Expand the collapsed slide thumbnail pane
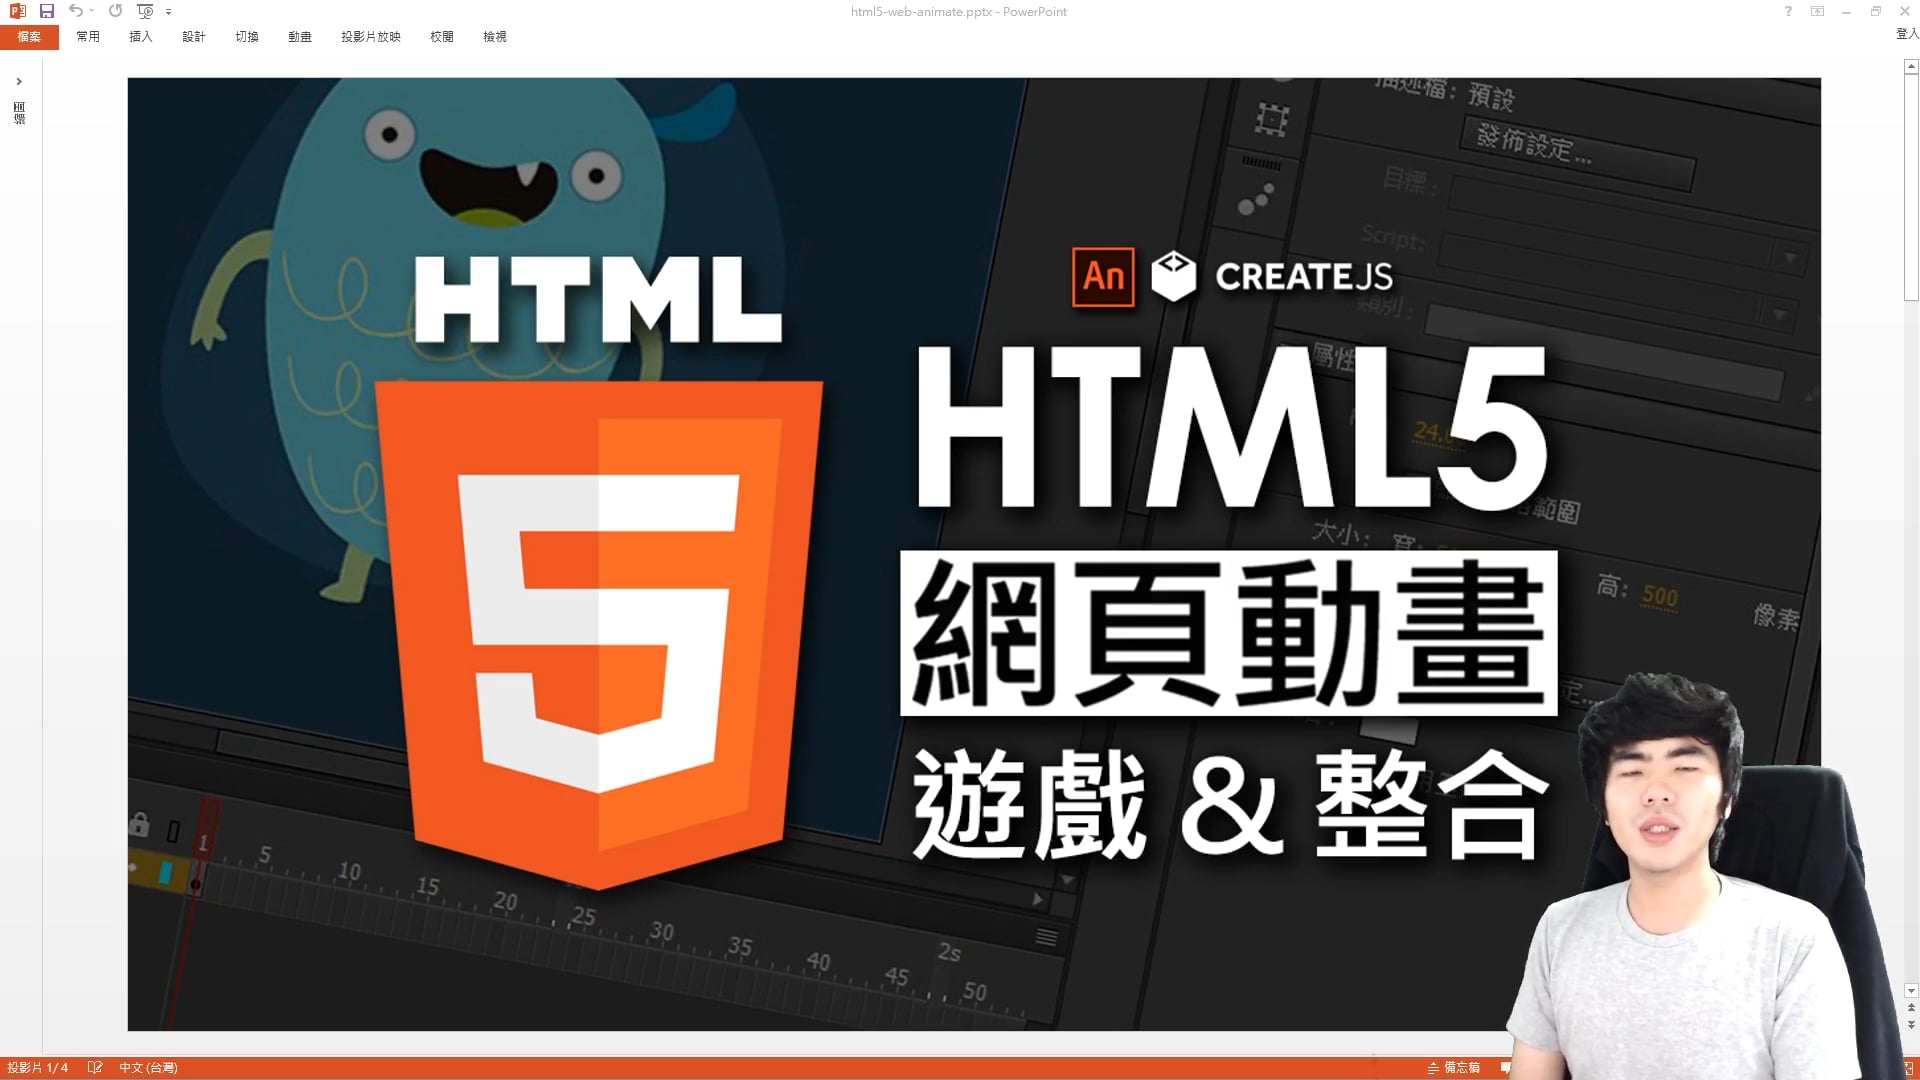1920x1080 pixels. pos(19,81)
